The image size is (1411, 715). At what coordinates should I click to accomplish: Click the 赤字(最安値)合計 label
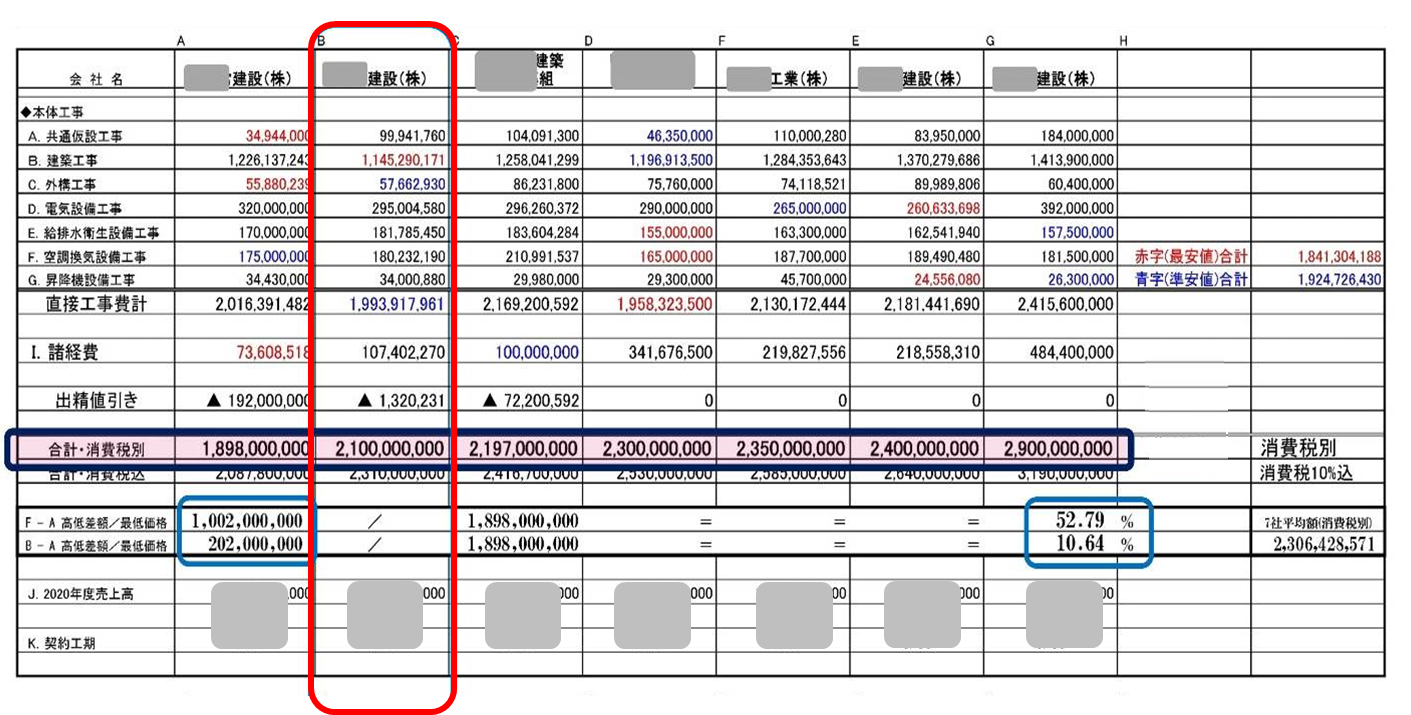(1184, 256)
